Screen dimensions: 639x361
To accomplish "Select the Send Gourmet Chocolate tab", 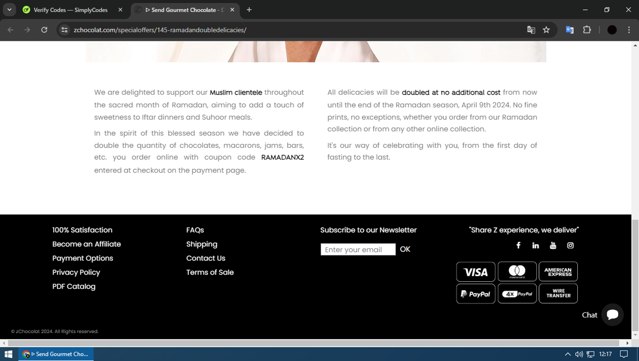I will (185, 10).
